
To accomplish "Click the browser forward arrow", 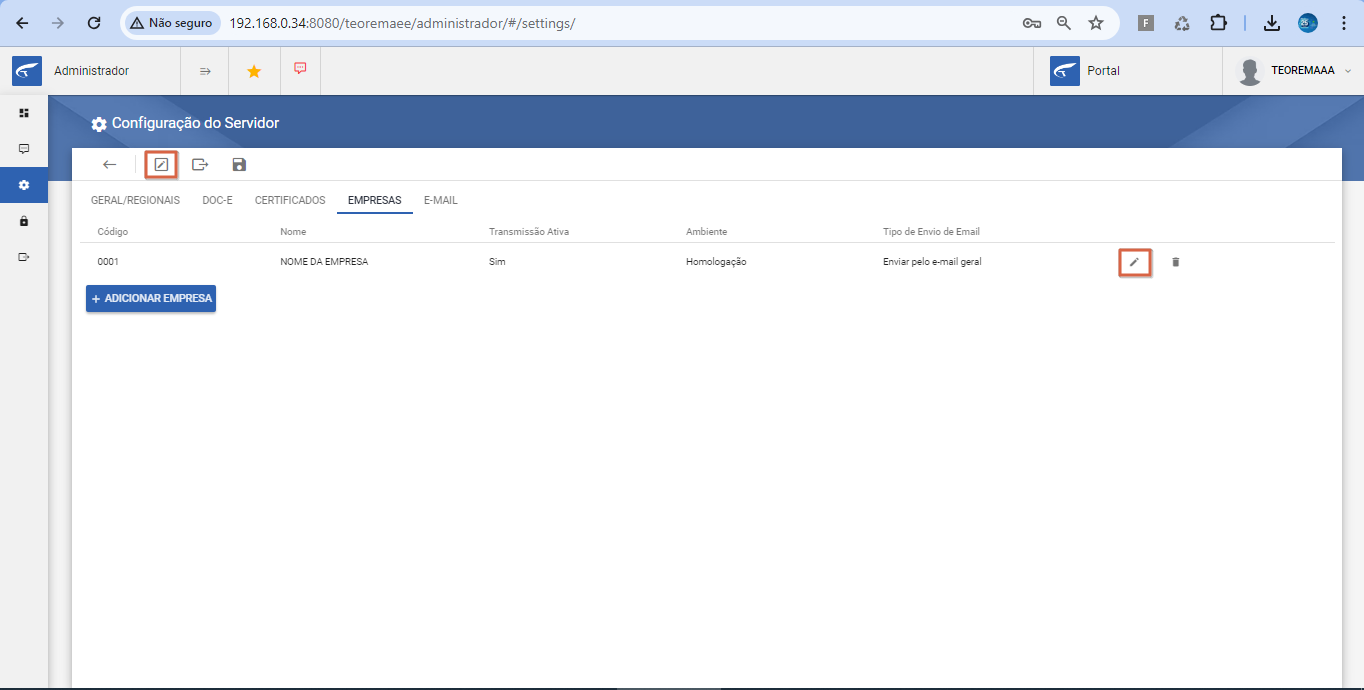I will click(x=58, y=22).
